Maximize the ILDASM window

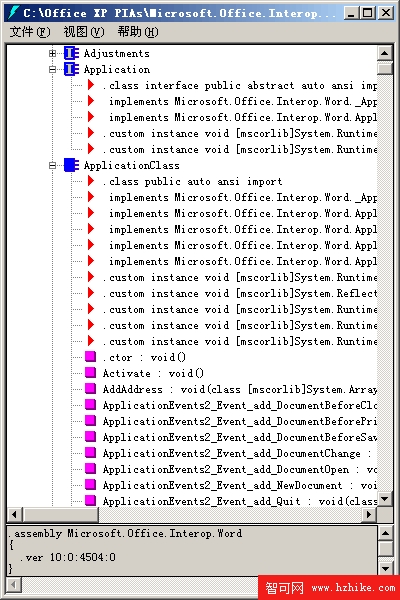click(x=367, y=13)
